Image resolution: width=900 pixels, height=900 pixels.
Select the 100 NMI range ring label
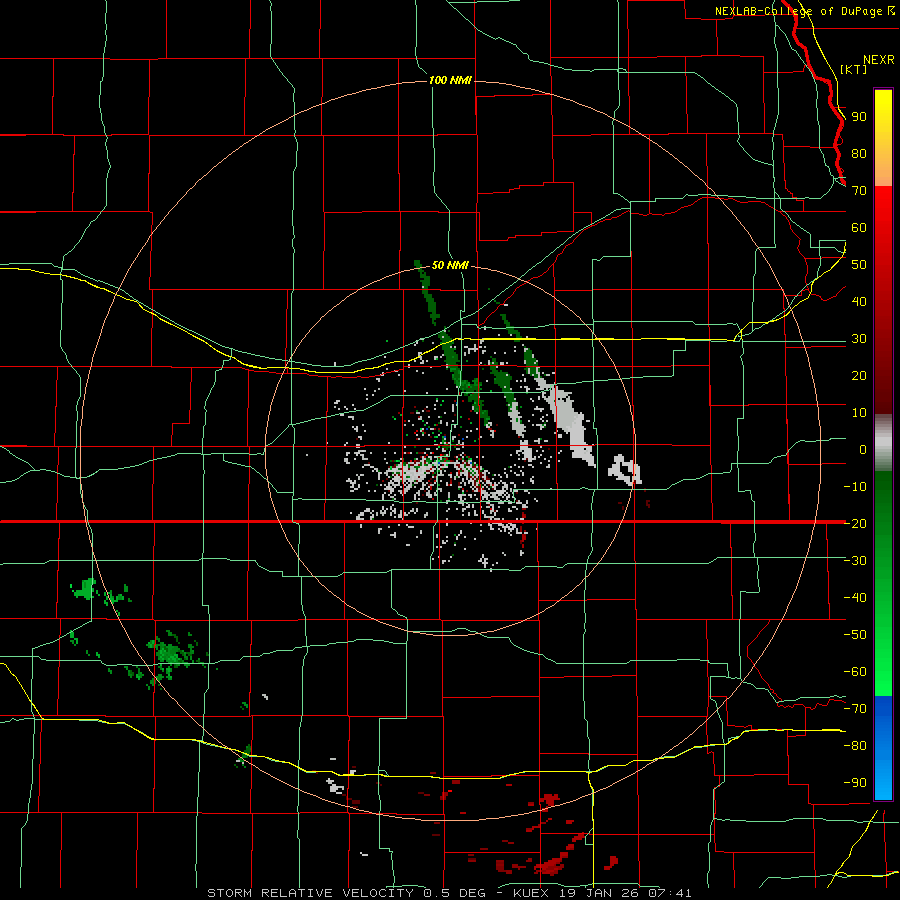[x=450, y=80]
